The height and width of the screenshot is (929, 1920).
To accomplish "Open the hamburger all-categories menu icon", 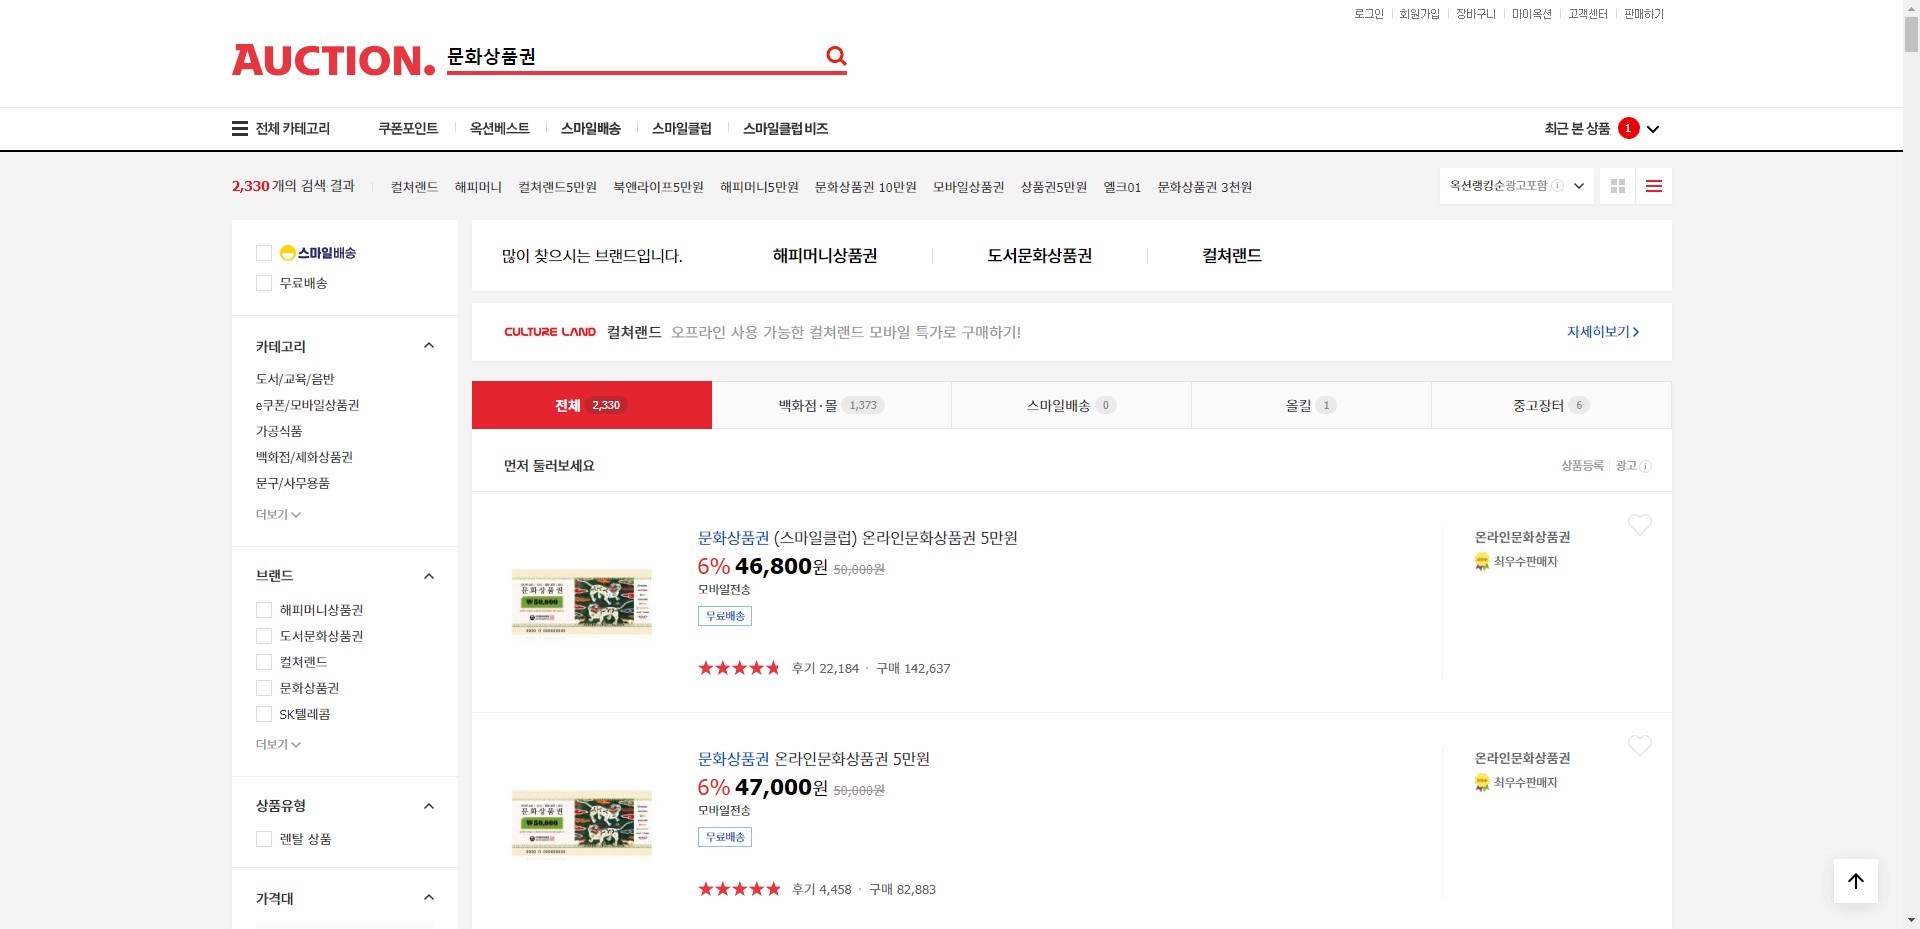I will [x=240, y=128].
